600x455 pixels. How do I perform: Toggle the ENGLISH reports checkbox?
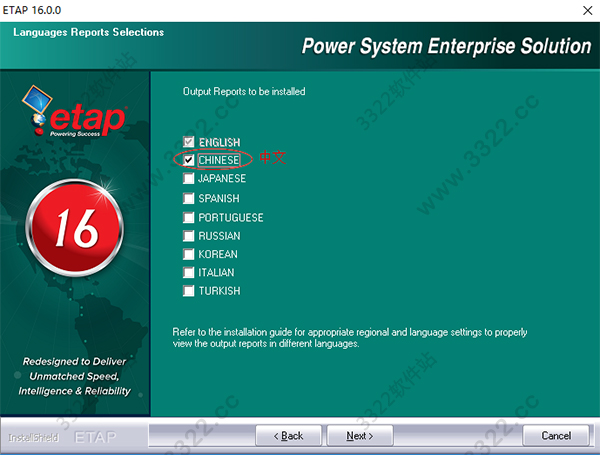(x=188, y=142)
